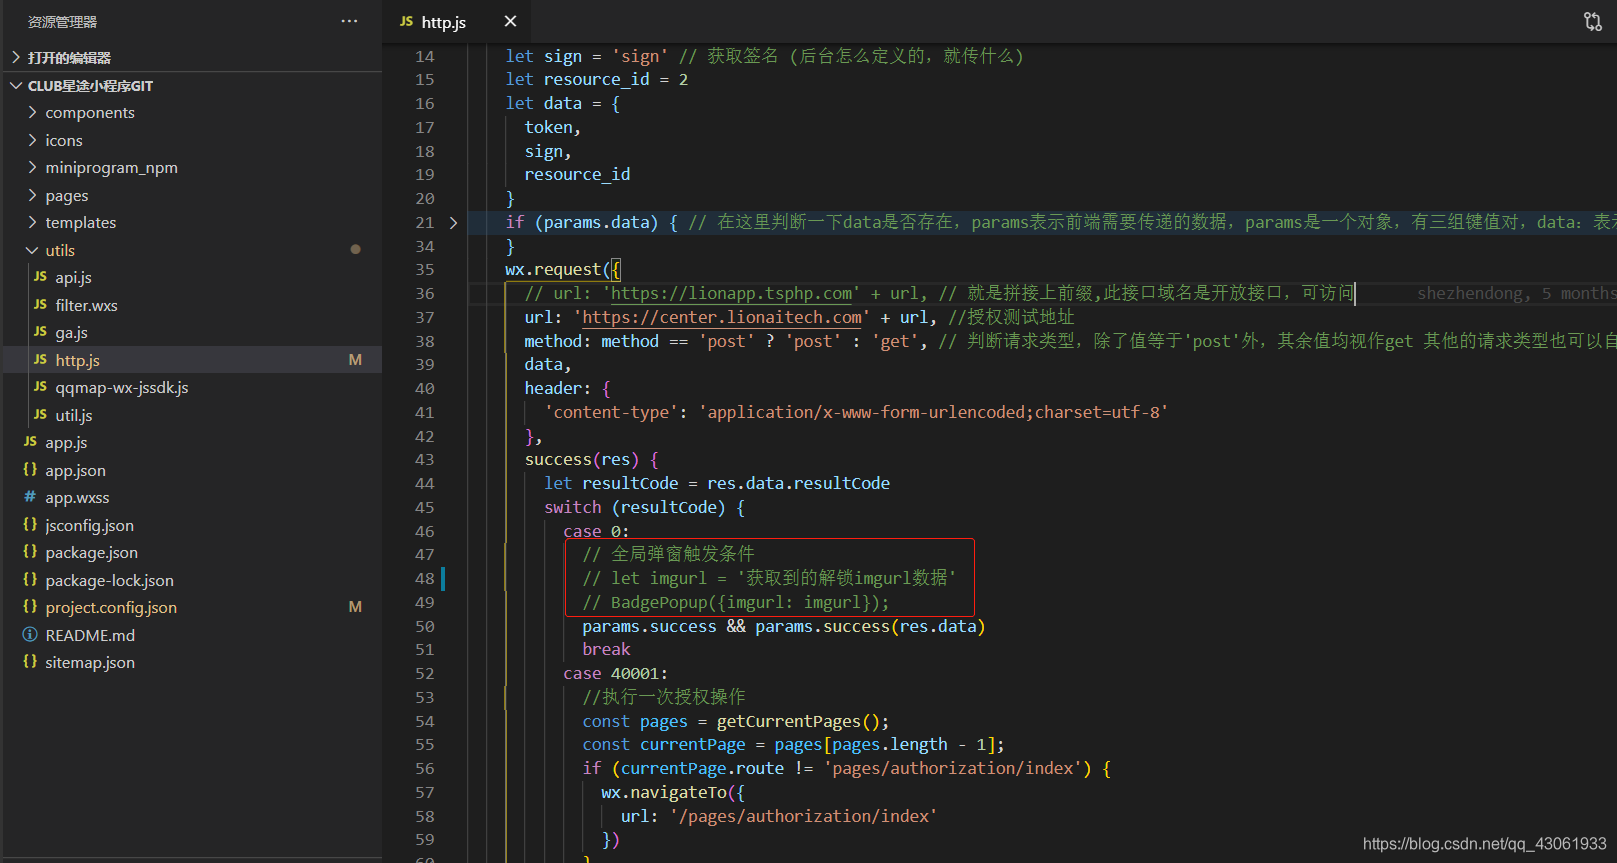The height and width of the screenshot is (863, 1617).
Task: Click the JS icon in the http.js tab
Action: (x=406, y=21)
